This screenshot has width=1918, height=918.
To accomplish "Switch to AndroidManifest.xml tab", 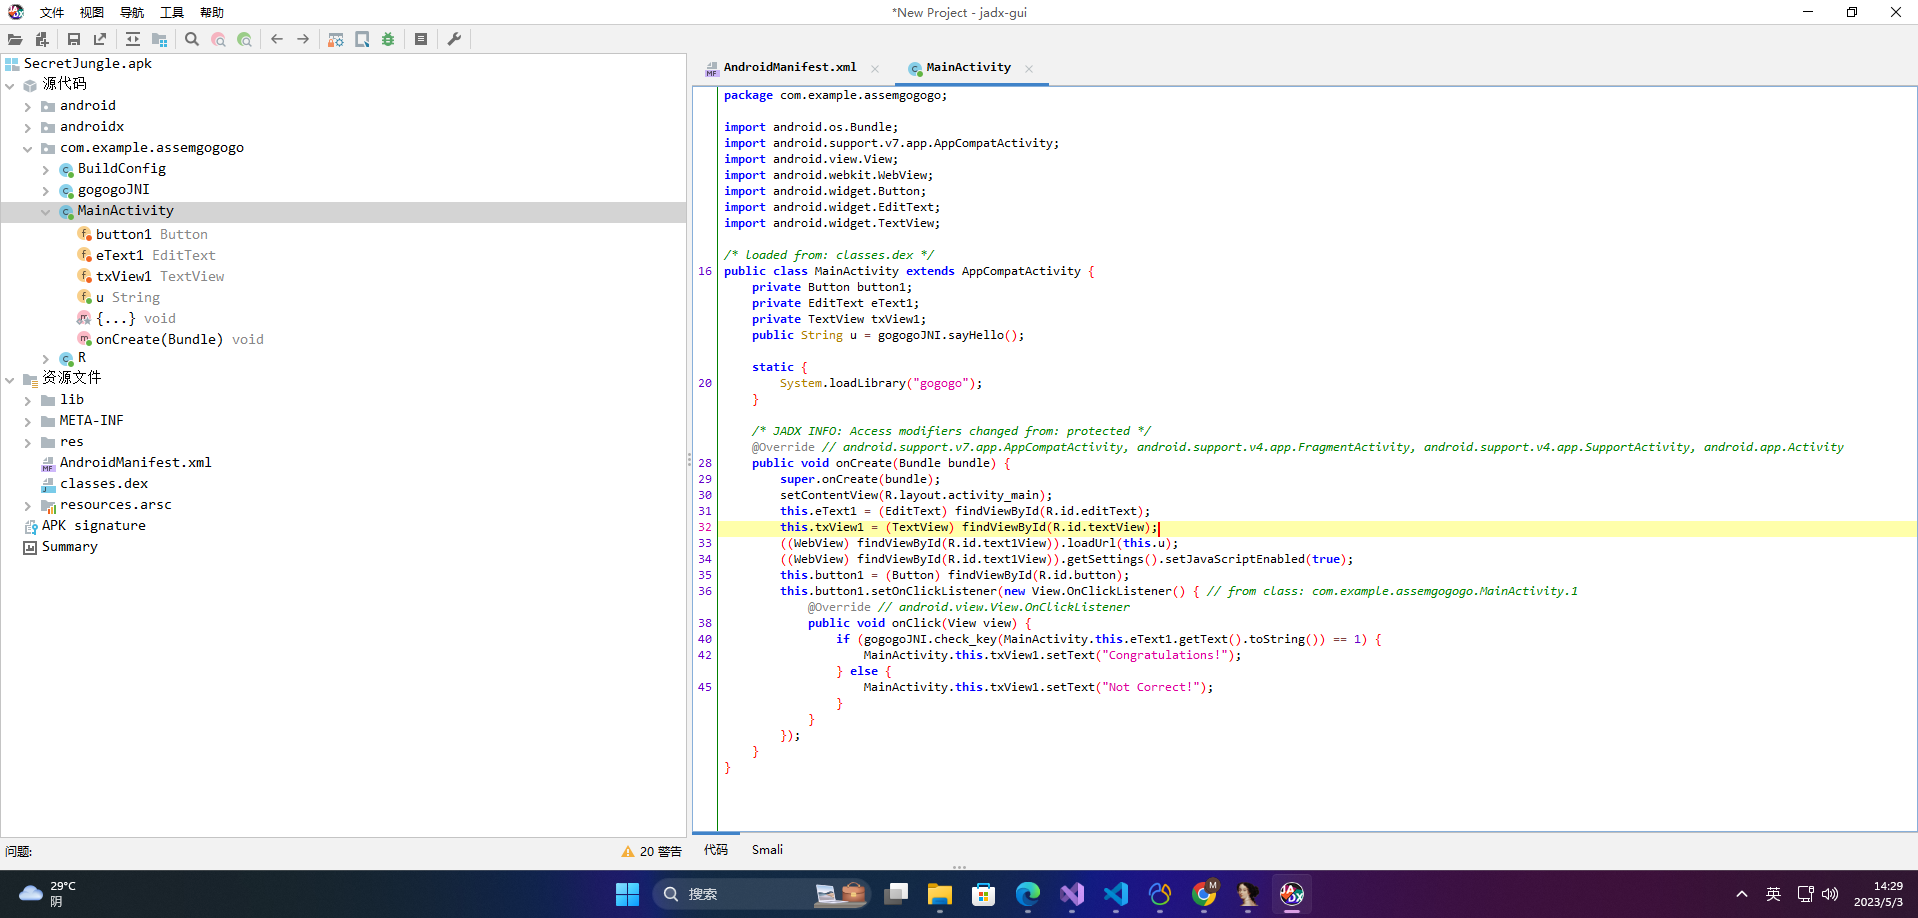I will coord(790,67).
